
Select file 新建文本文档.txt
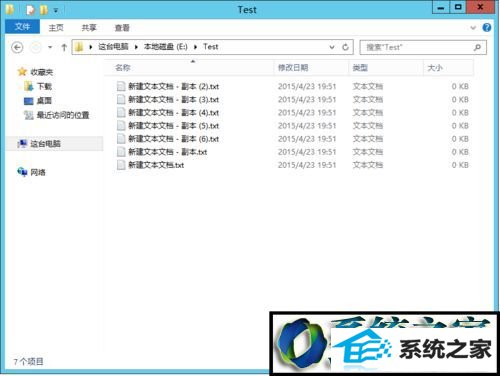[156, 165]
